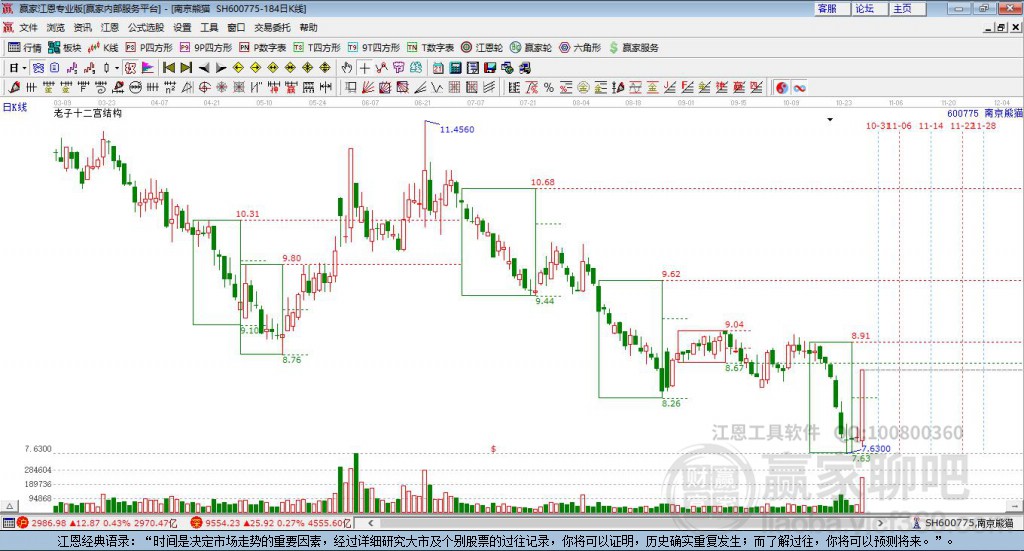This screenshot has height=551, width=1024.
Task: Toggle the pressed 权 adjustment button
Action: click(130, 68)
